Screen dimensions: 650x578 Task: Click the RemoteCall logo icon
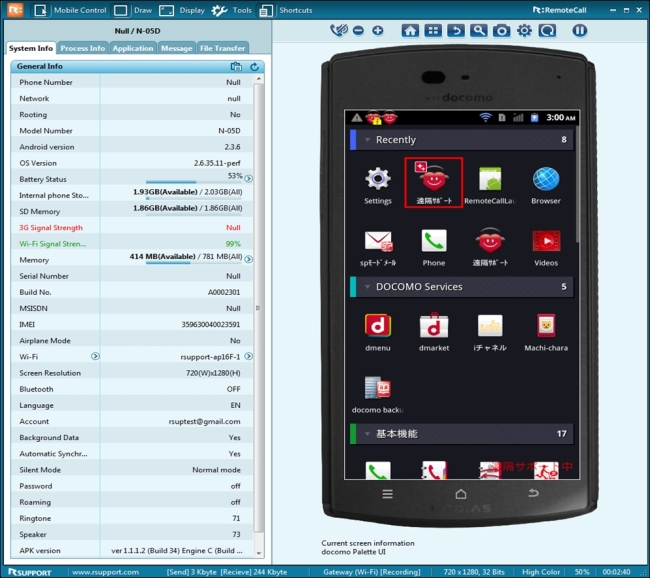point(15,10)
